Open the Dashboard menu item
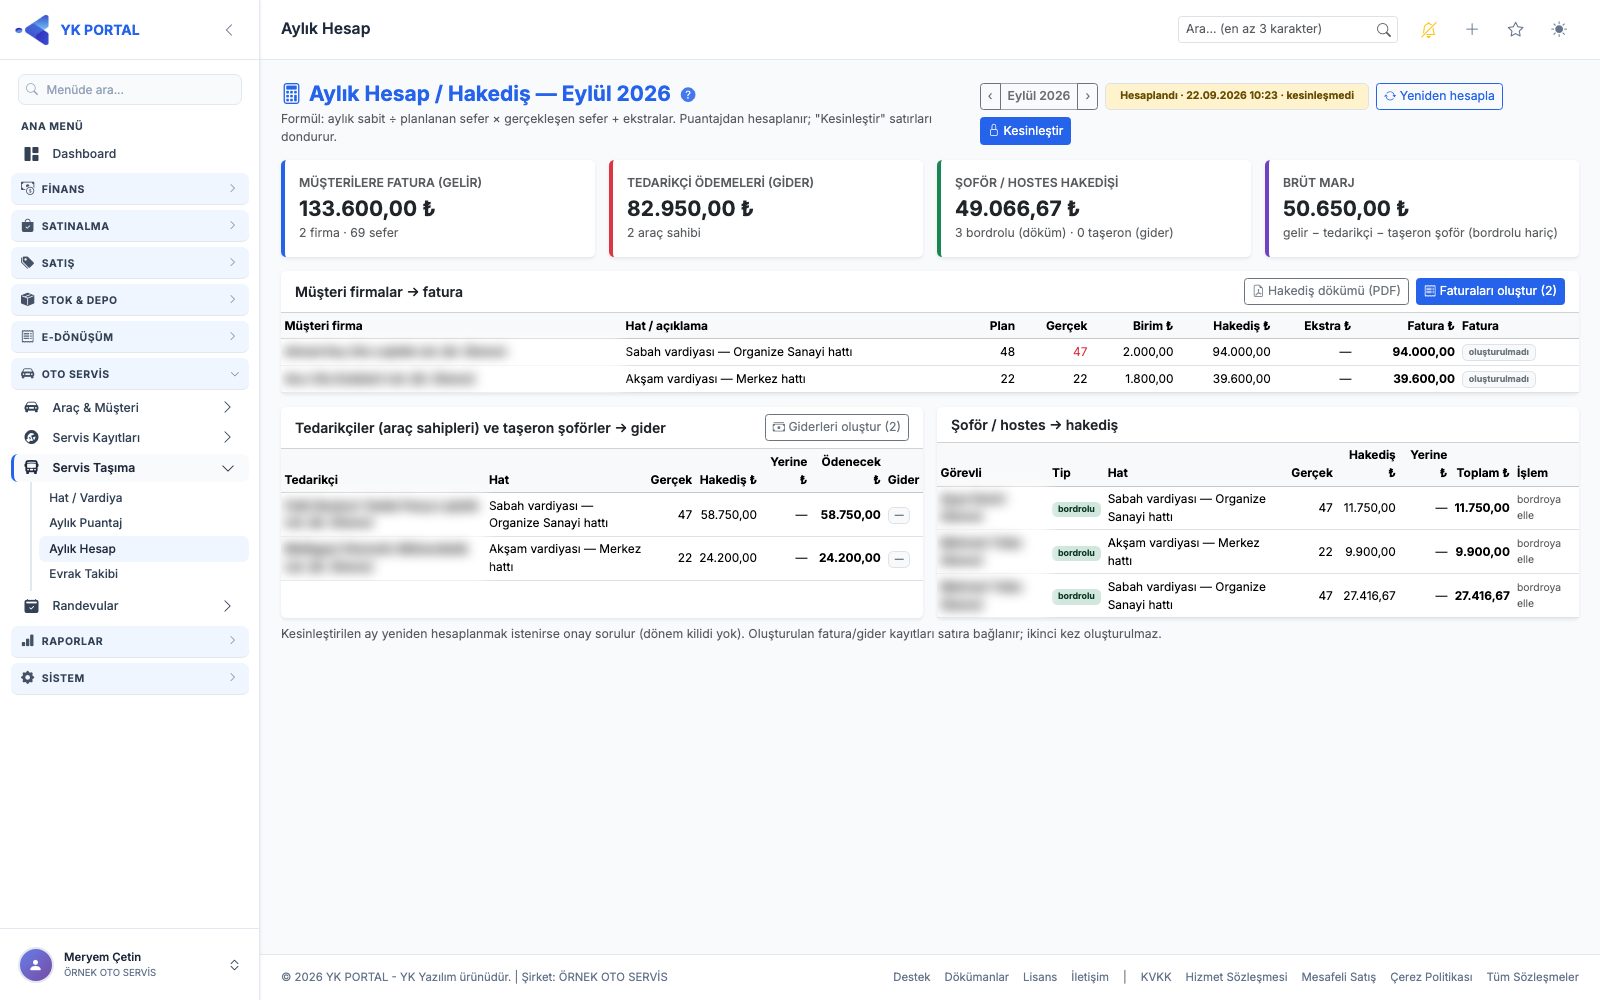The width and height of the screenshot is (1600, 1000). 130,154
